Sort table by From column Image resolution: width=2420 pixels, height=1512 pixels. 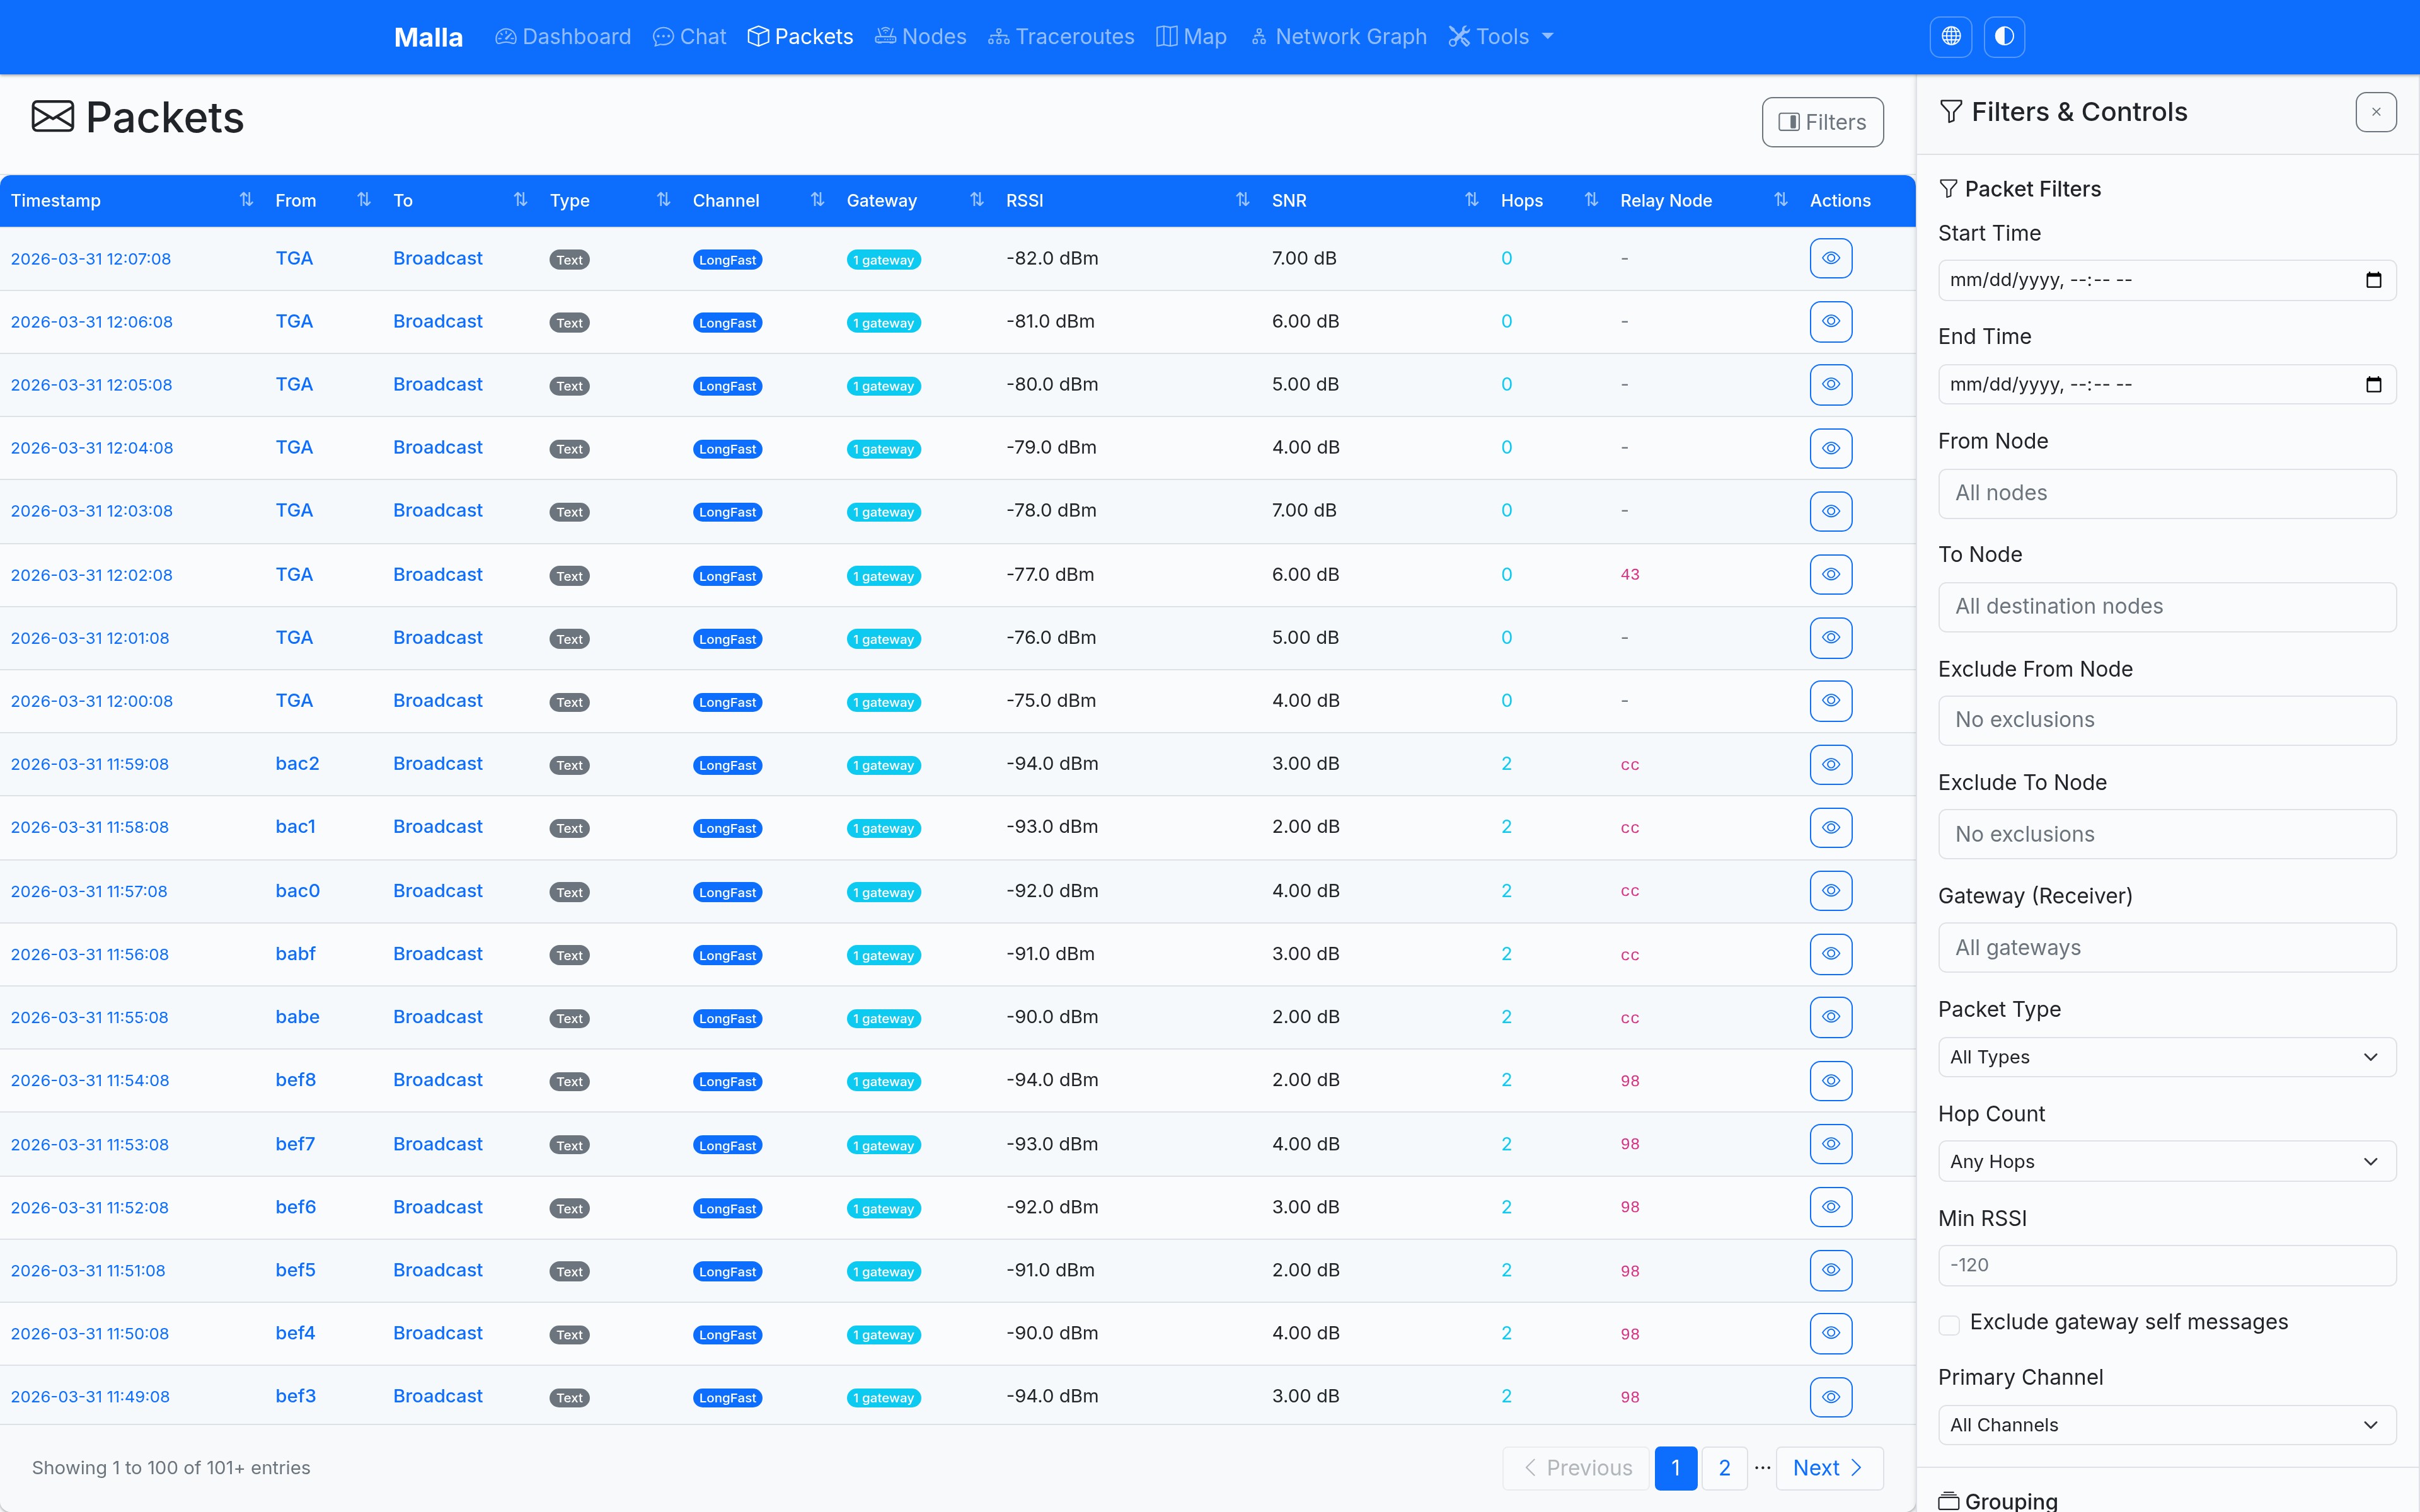tap(323, 200)
